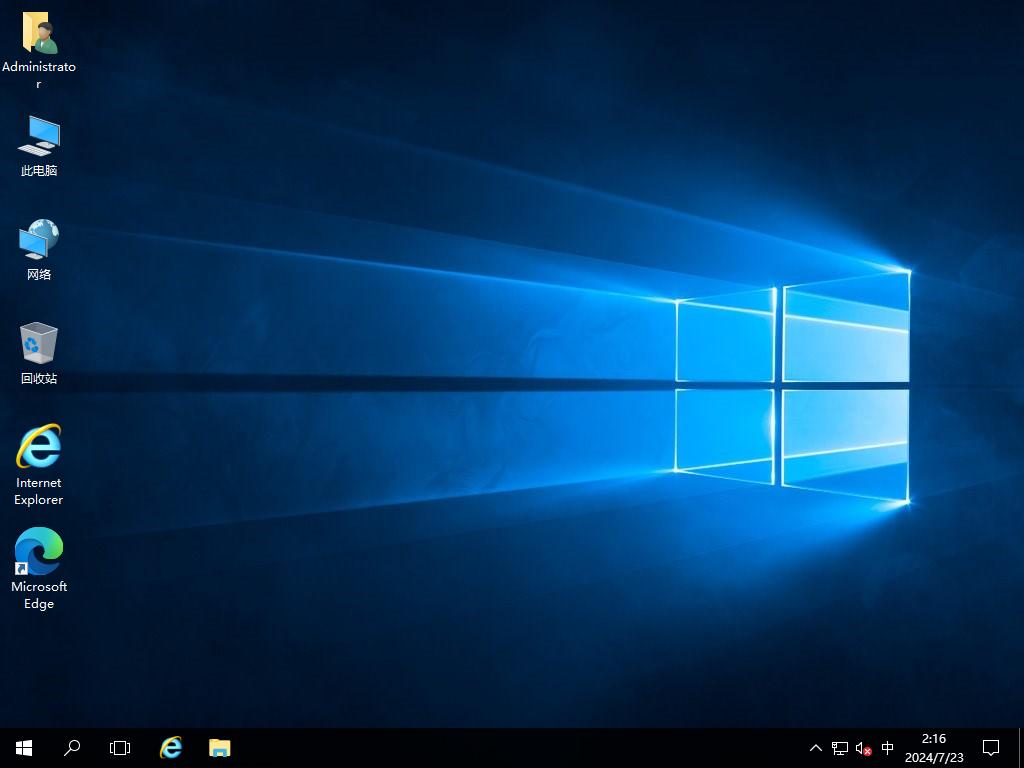The height and width of the screenshot is (768, 1024).
Task: Open the clock and date calendar flyout
Action: [934, 748]
